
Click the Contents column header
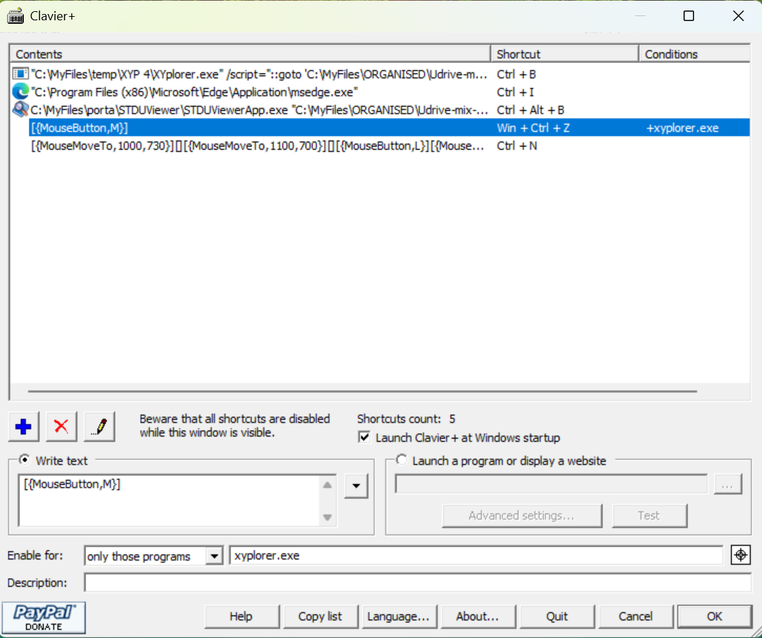tap(250, 54)
